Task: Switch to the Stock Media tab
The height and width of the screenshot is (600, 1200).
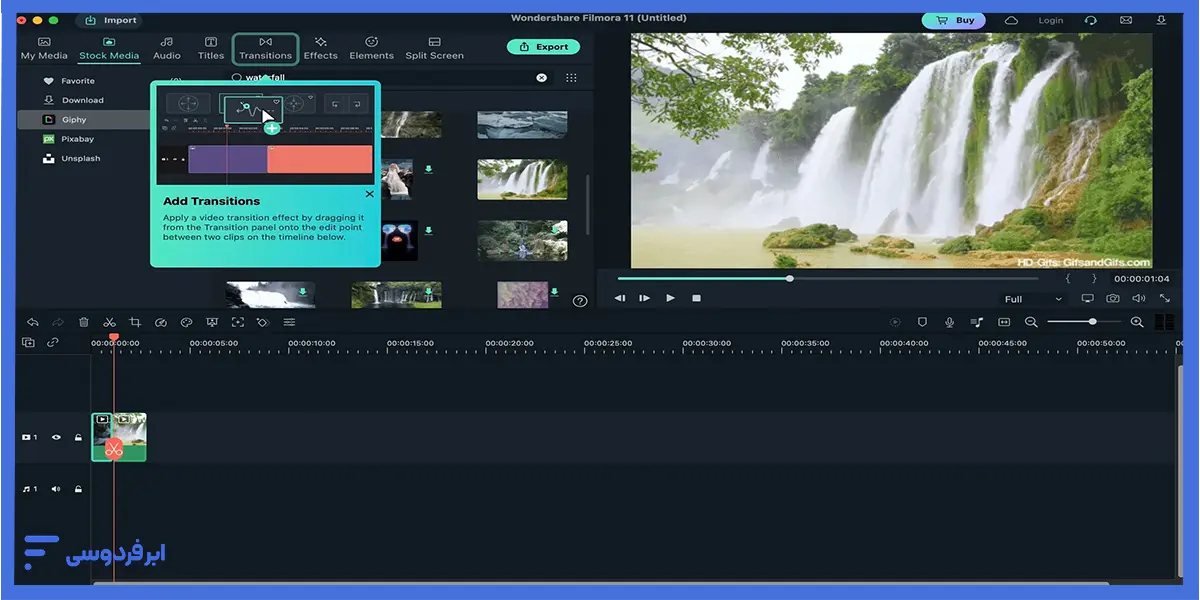Action: (x=109, y=48)
